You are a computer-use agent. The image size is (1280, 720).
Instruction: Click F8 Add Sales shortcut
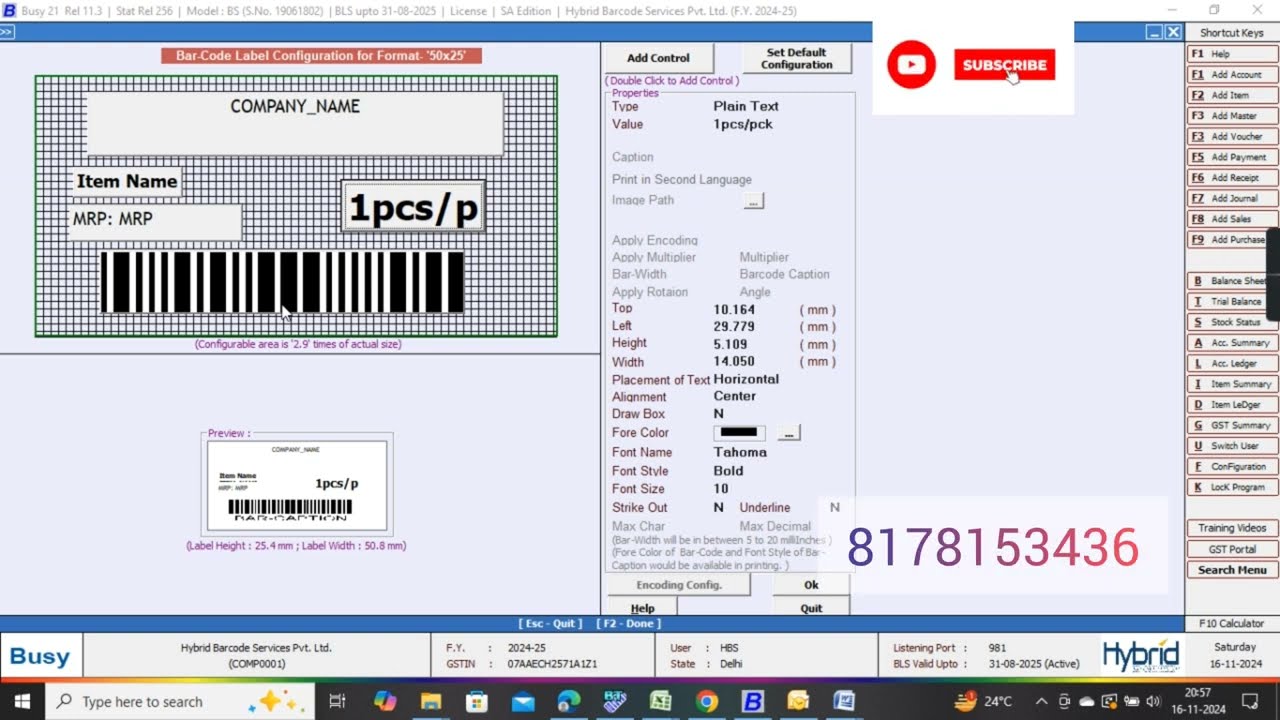1232,219
